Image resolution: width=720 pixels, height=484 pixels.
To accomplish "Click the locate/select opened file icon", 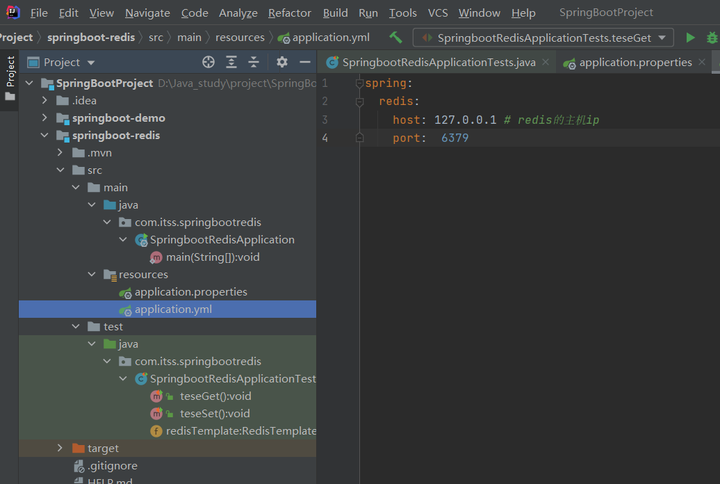I will pyautogui.click(x=208, y=62).
